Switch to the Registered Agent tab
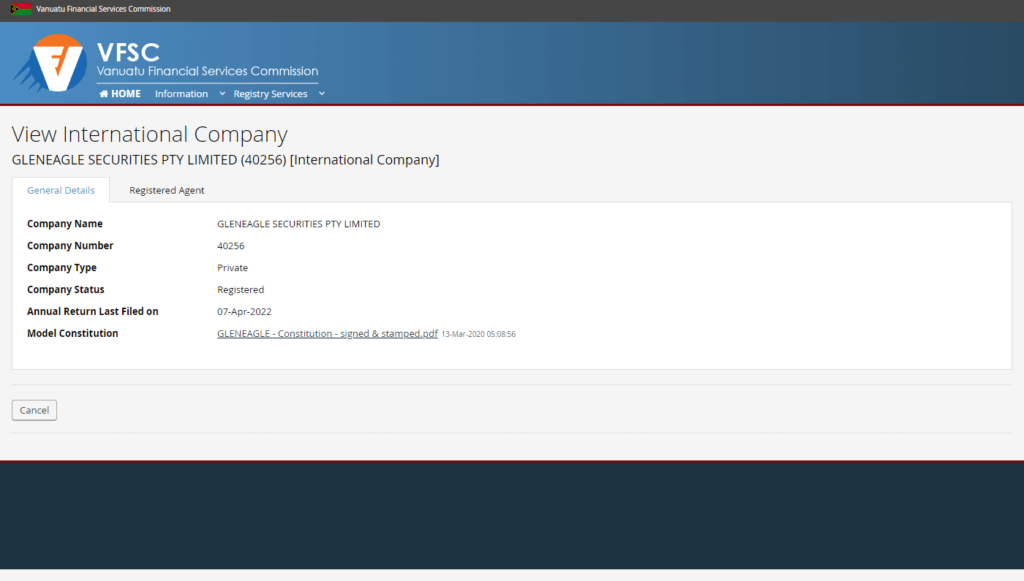 coord(167,190)
